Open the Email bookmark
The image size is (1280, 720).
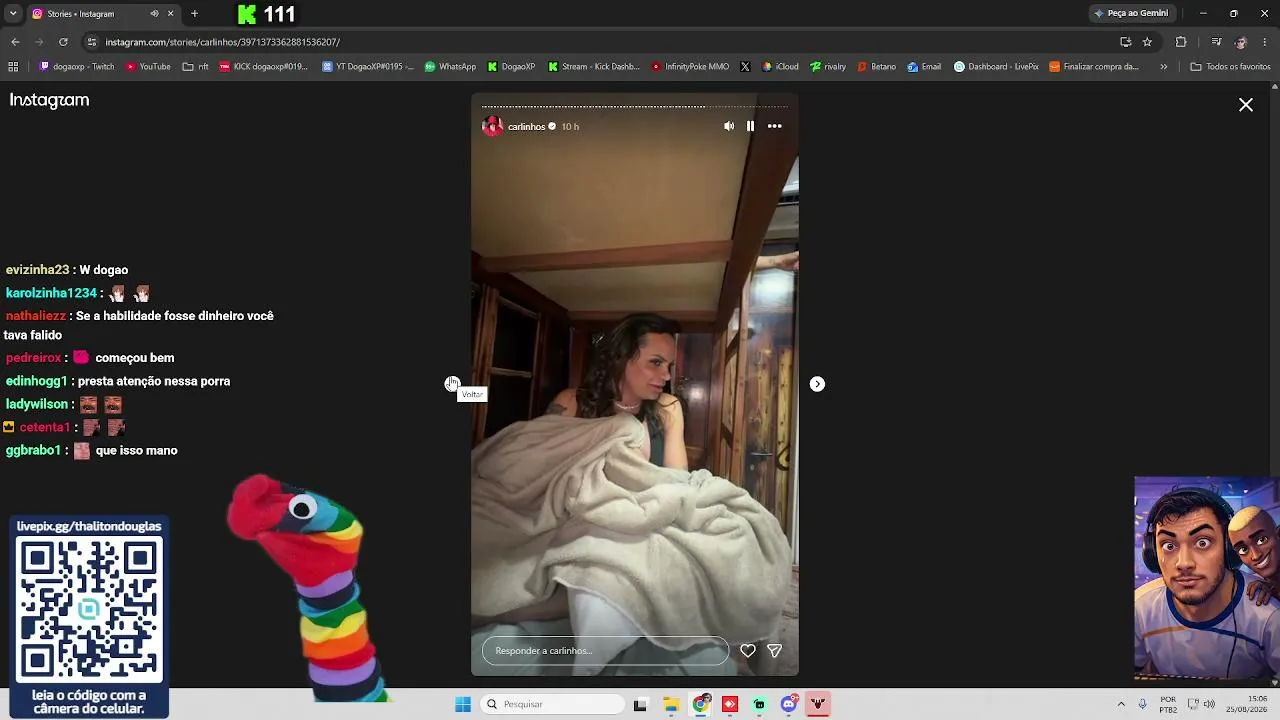pos(924,67)
